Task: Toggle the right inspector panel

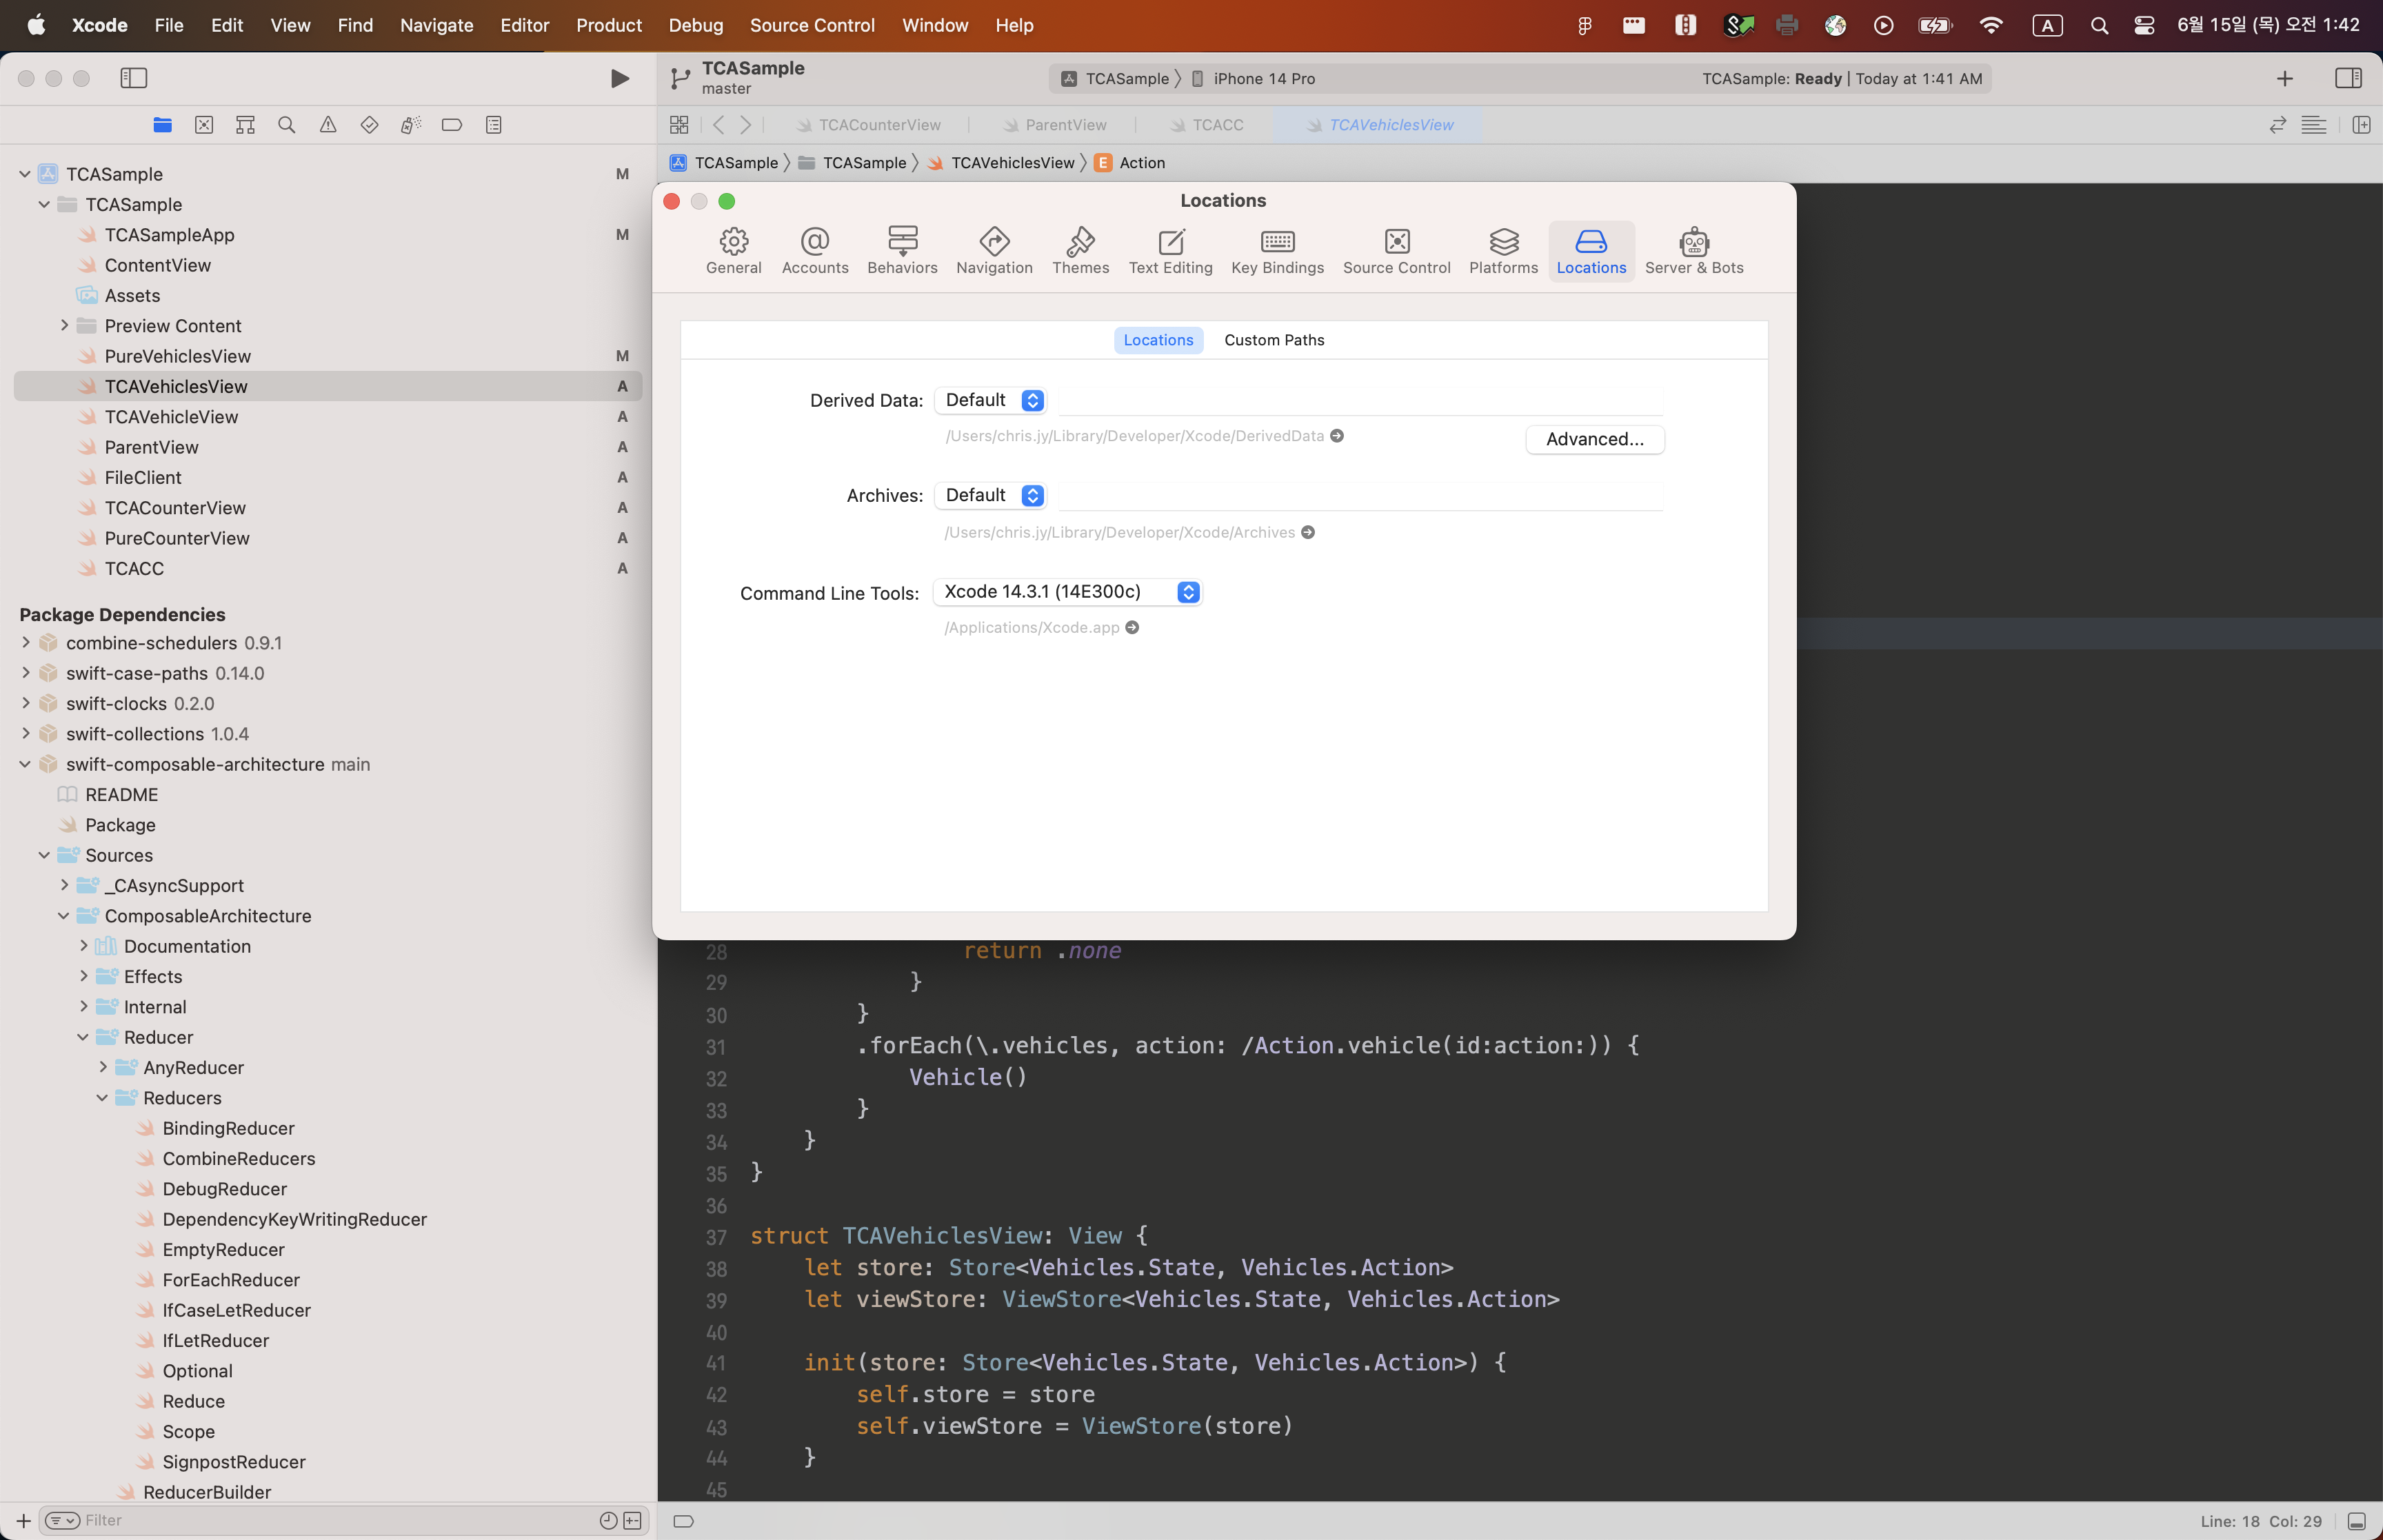Action: [x=2348, y=78]
